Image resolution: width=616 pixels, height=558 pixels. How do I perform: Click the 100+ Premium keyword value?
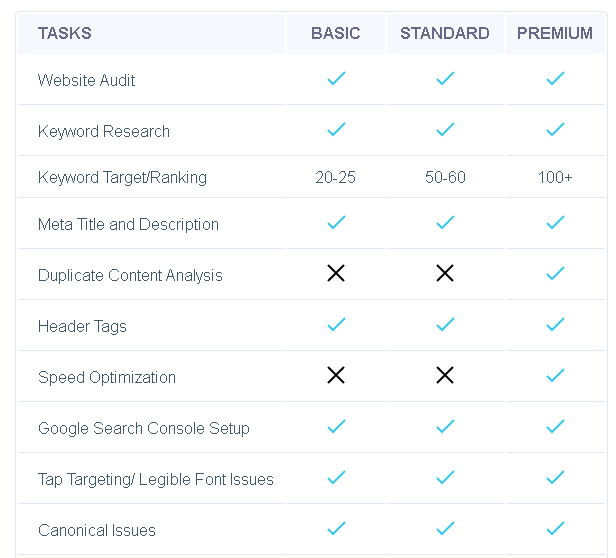coord(555,177)
